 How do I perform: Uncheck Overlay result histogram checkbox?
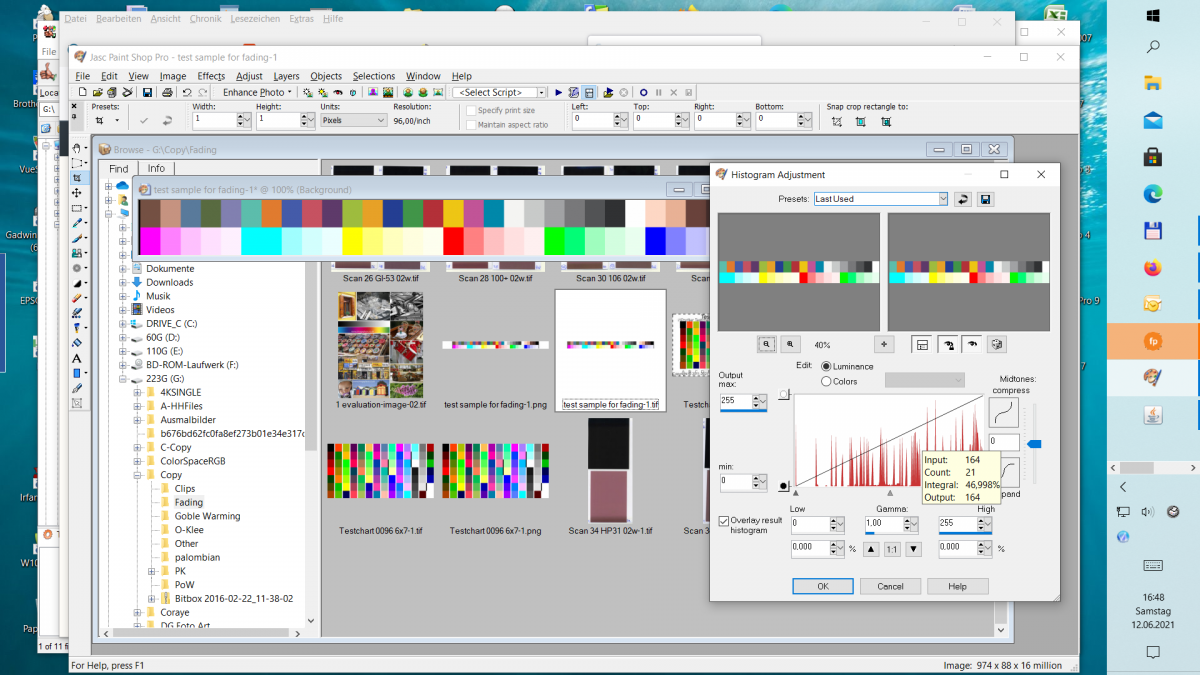pyautogui.click(x=724, y=521)
